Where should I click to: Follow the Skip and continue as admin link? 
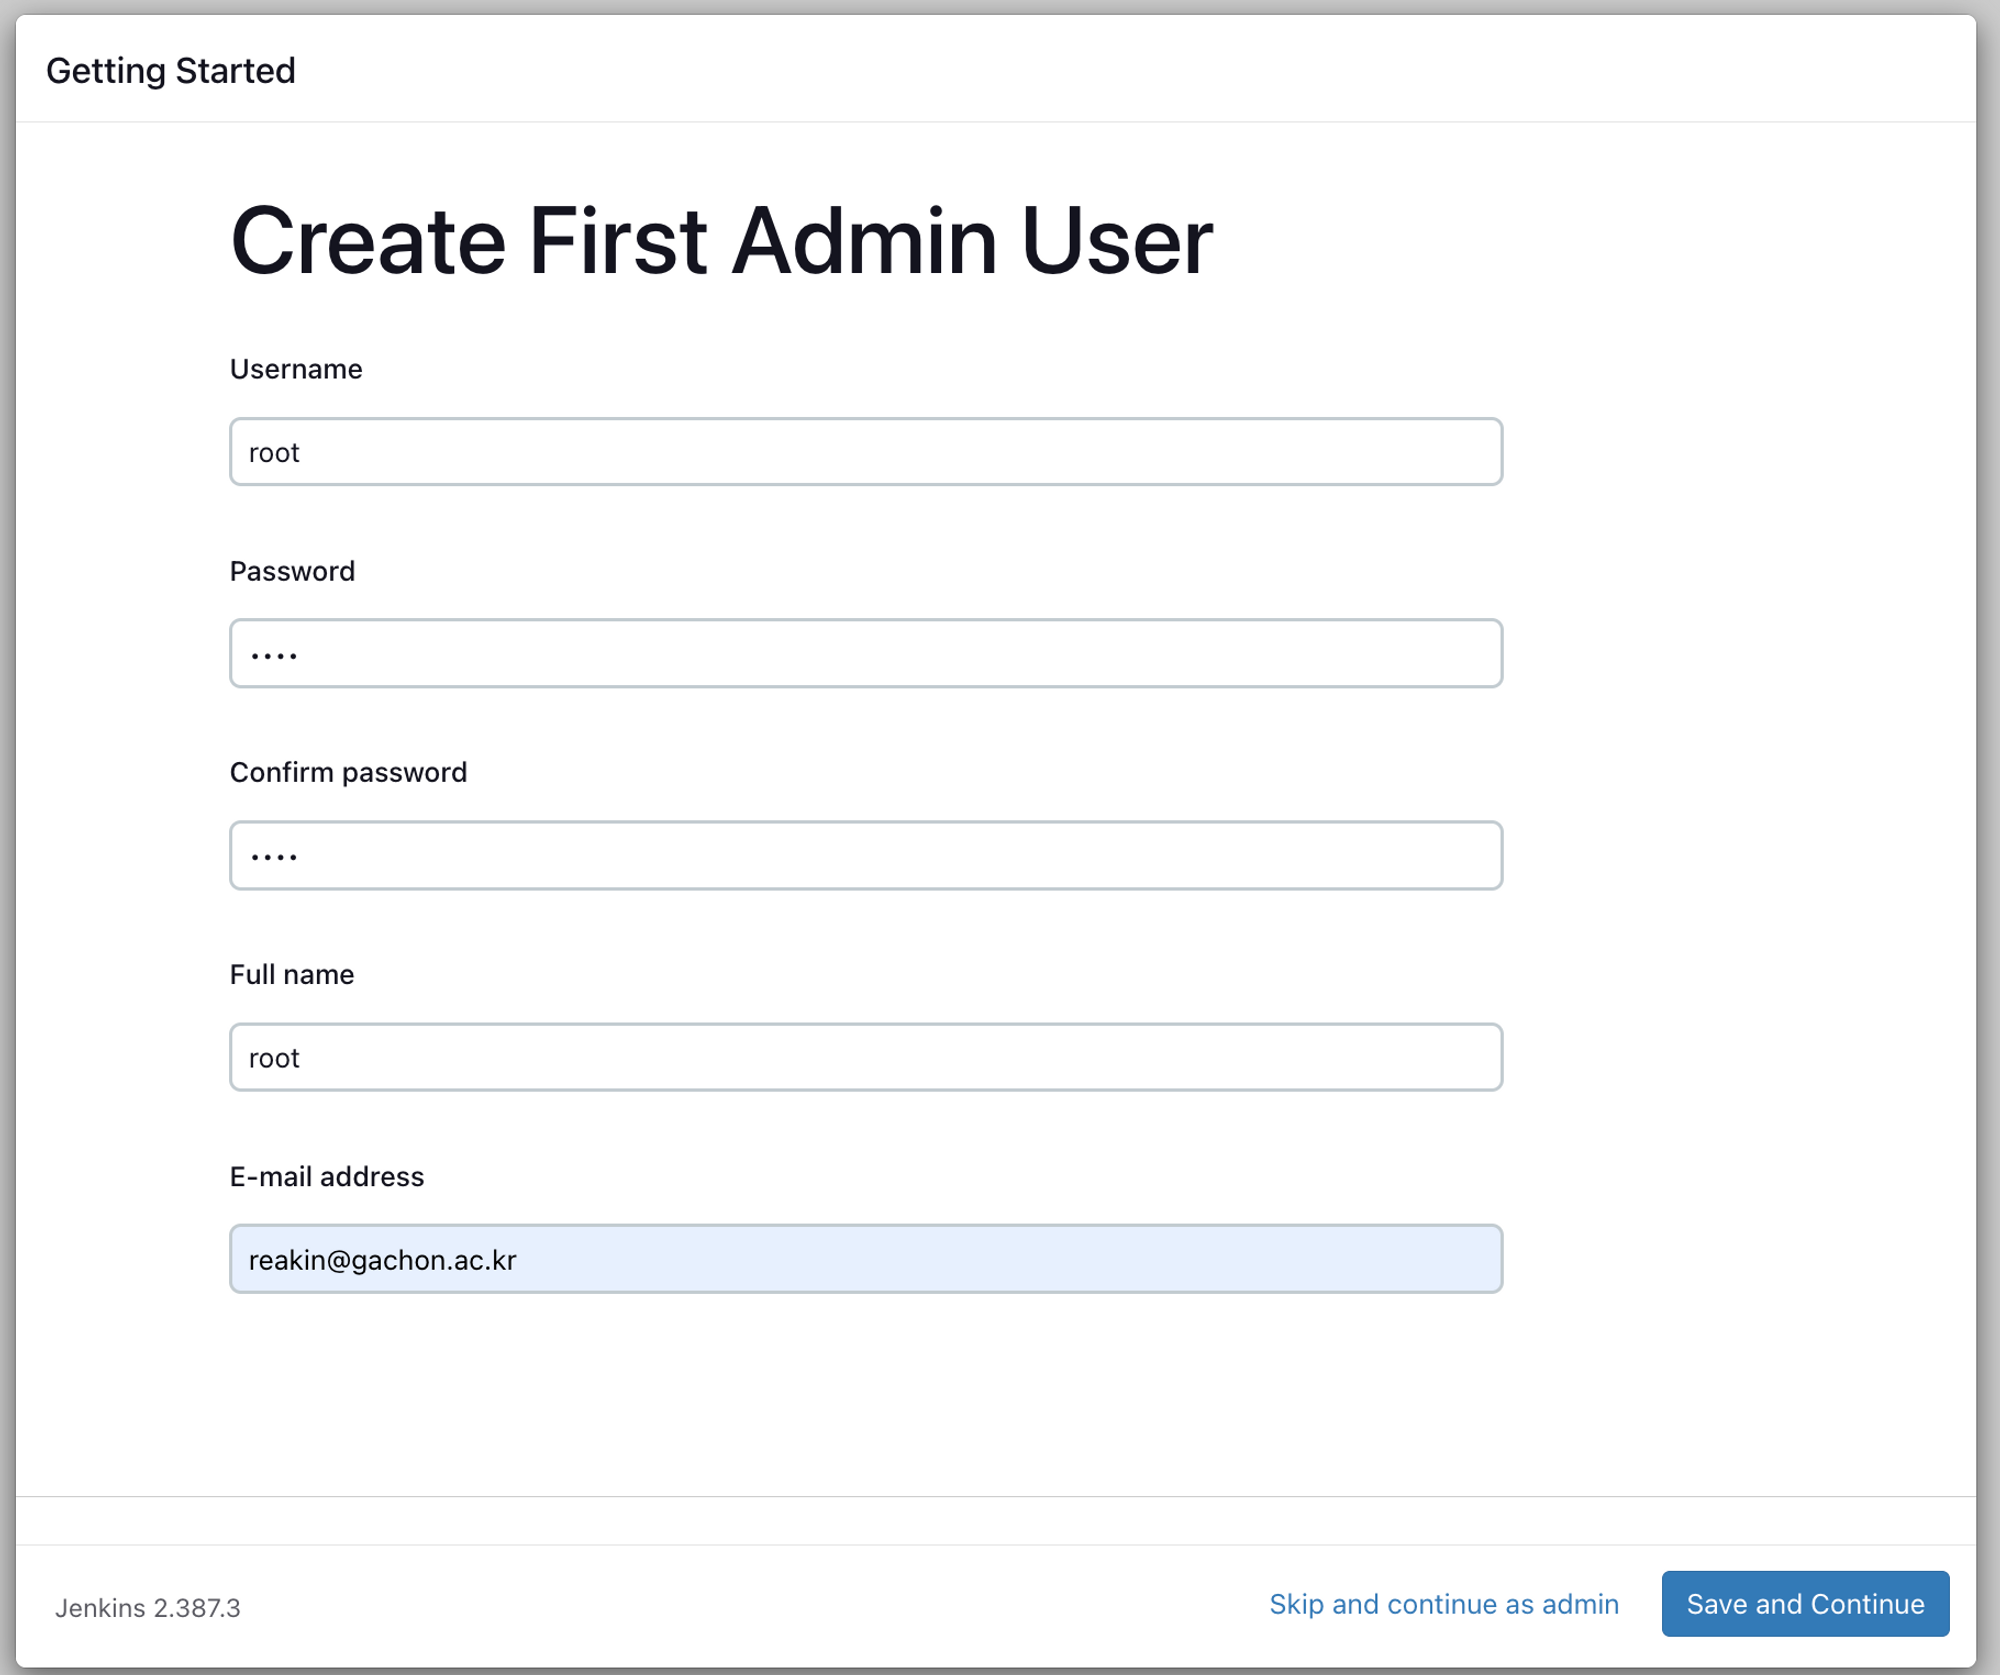point(1443,1604)
